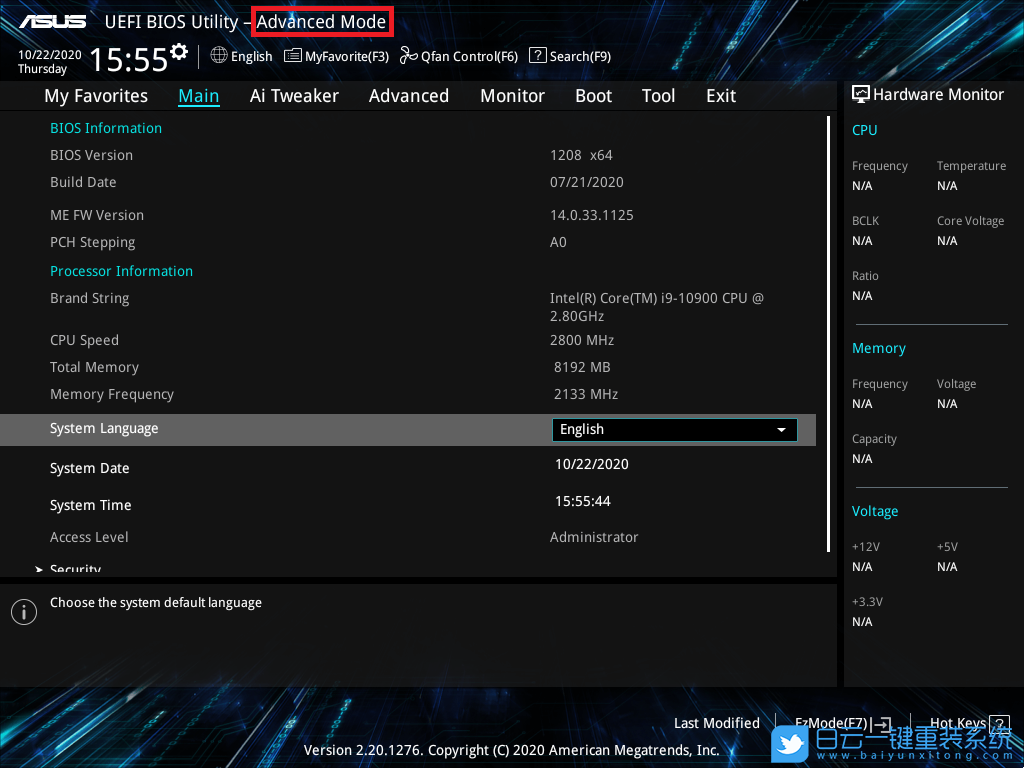Viewport: 1024px width, 768px height.
Task: Click the Search question mark icon
Action: [x=537, y=56]
